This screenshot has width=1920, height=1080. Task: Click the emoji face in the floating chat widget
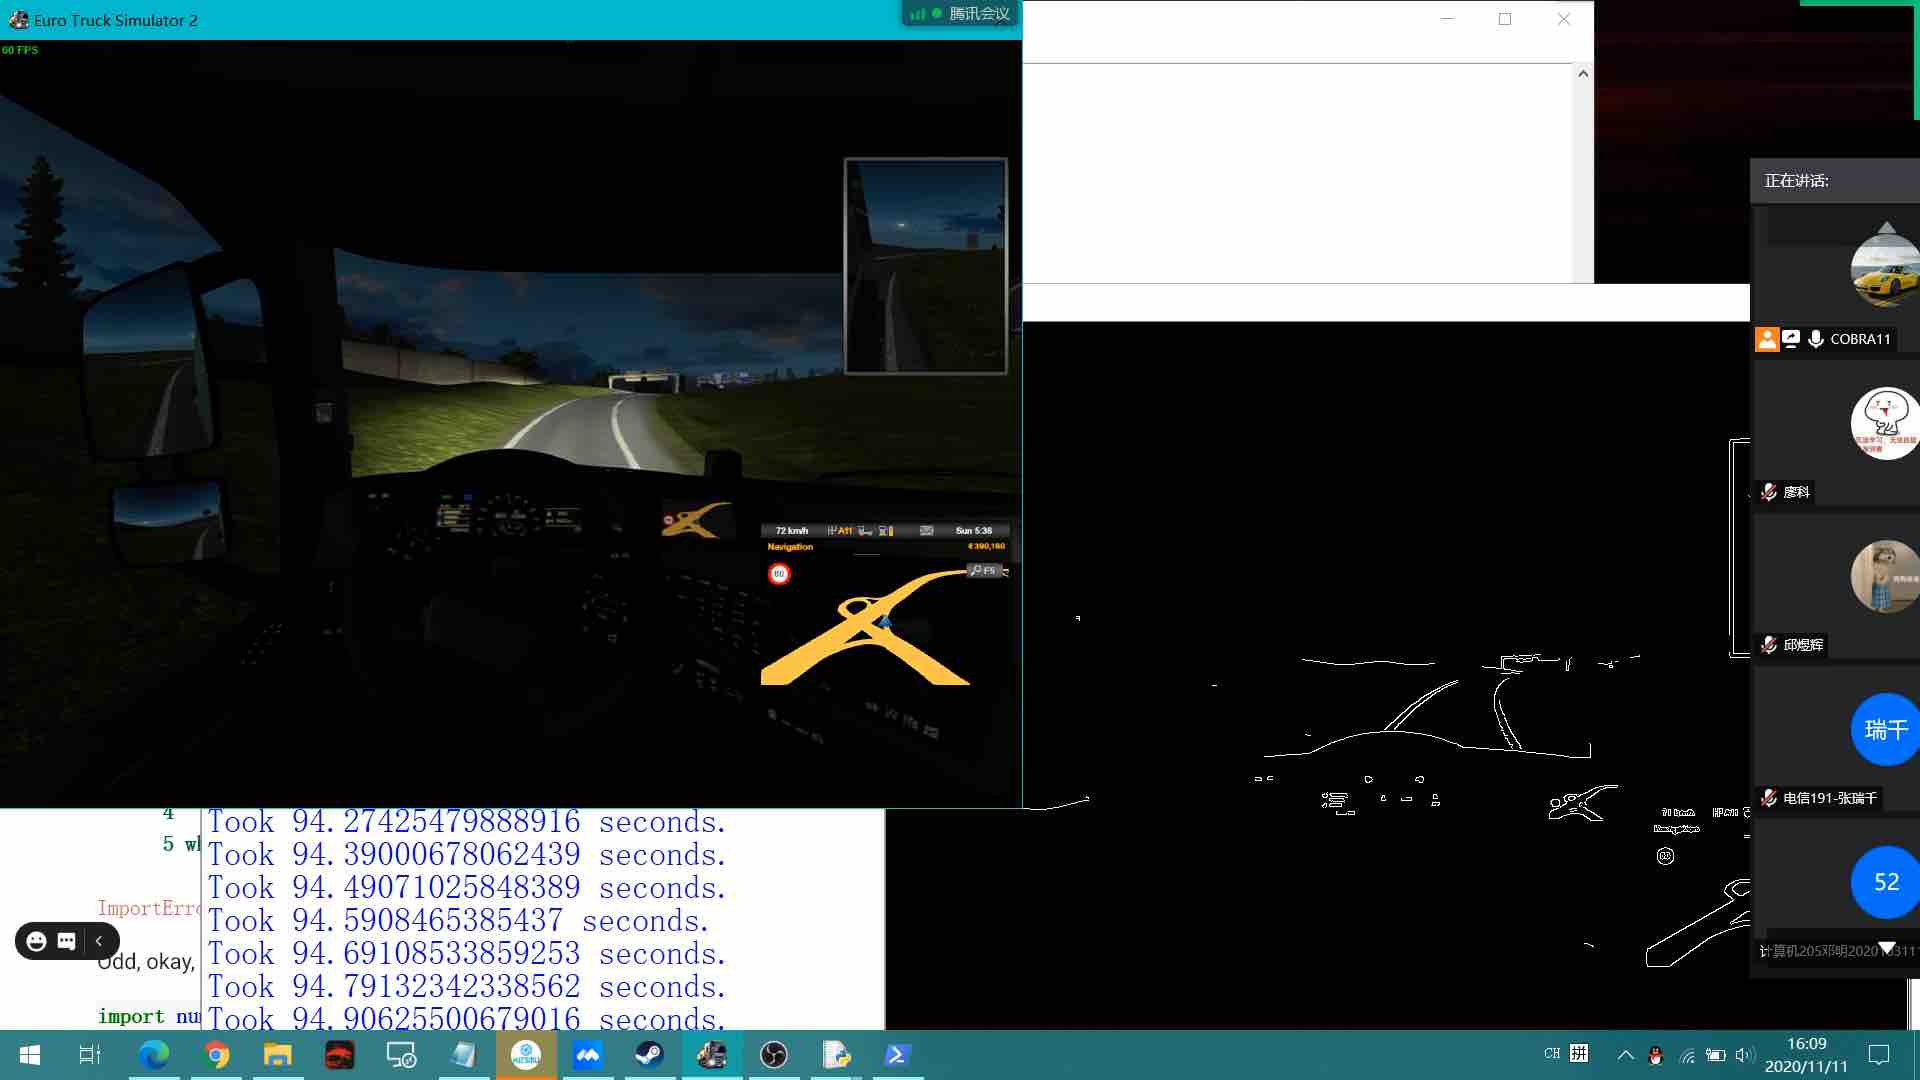37,941
